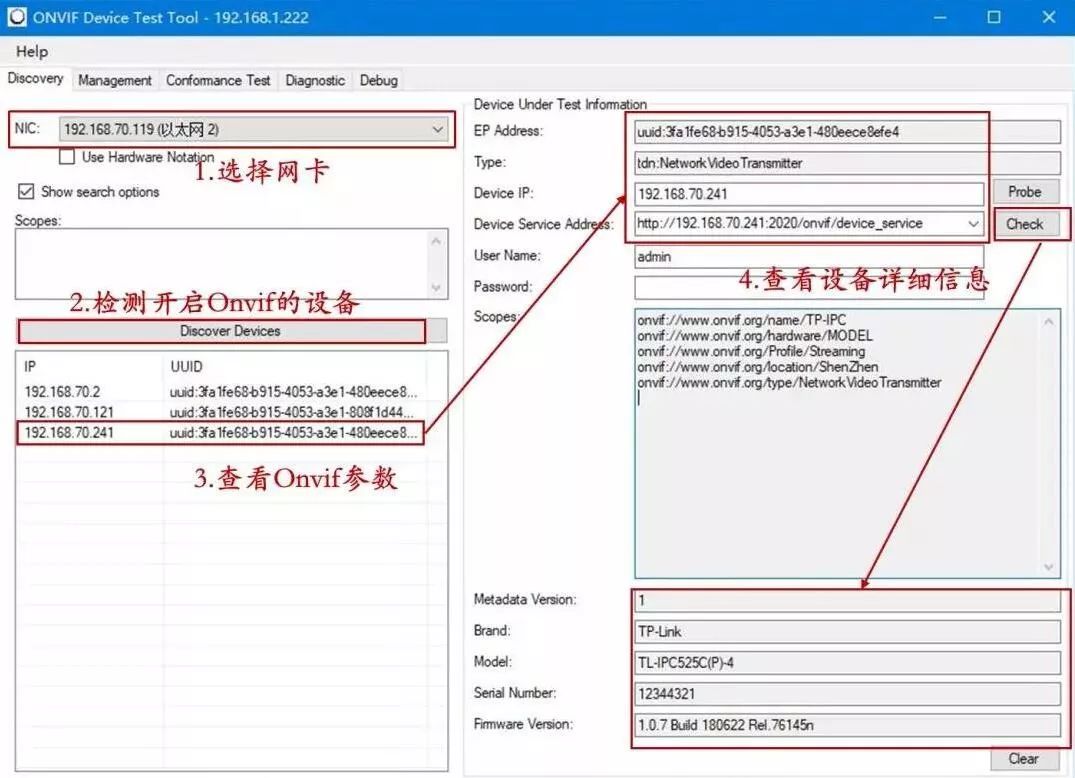Enable Use Hardware Notation checkbox
This screenshot has height=778, width=1075.
(x=67, y=157)
